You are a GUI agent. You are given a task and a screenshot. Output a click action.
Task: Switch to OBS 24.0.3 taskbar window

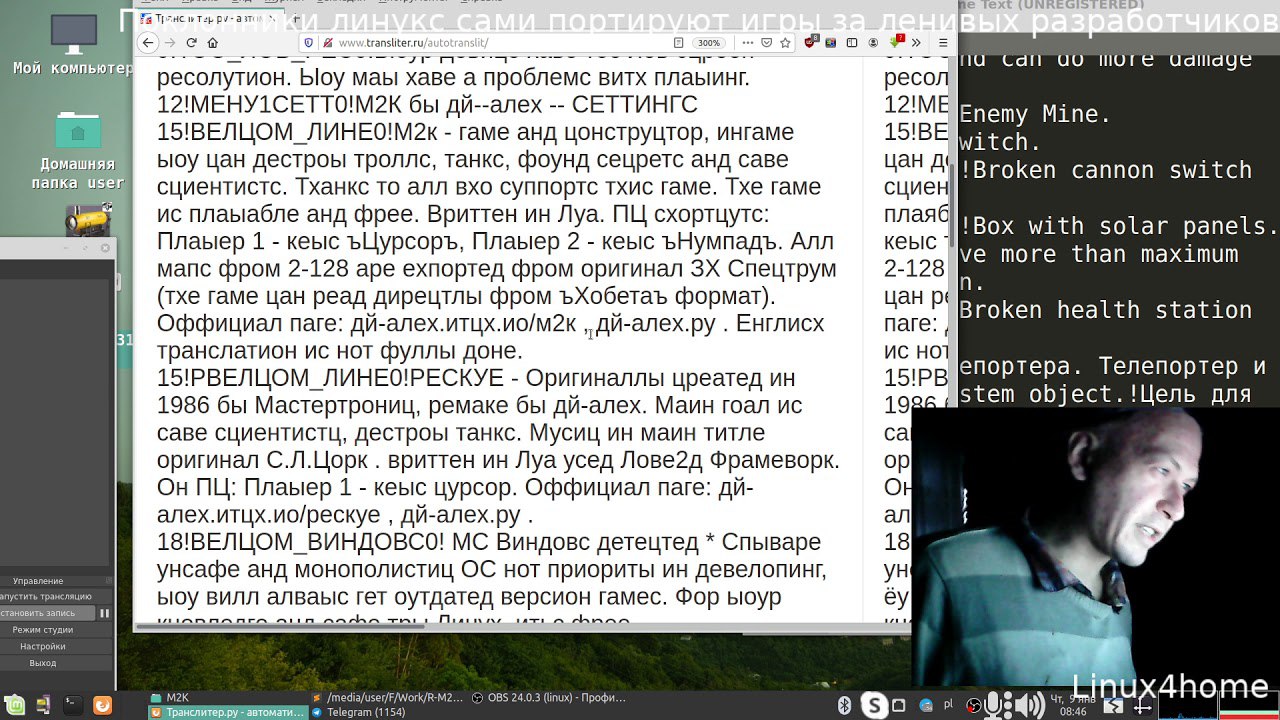pyautogui.click(x=548, y=698)
